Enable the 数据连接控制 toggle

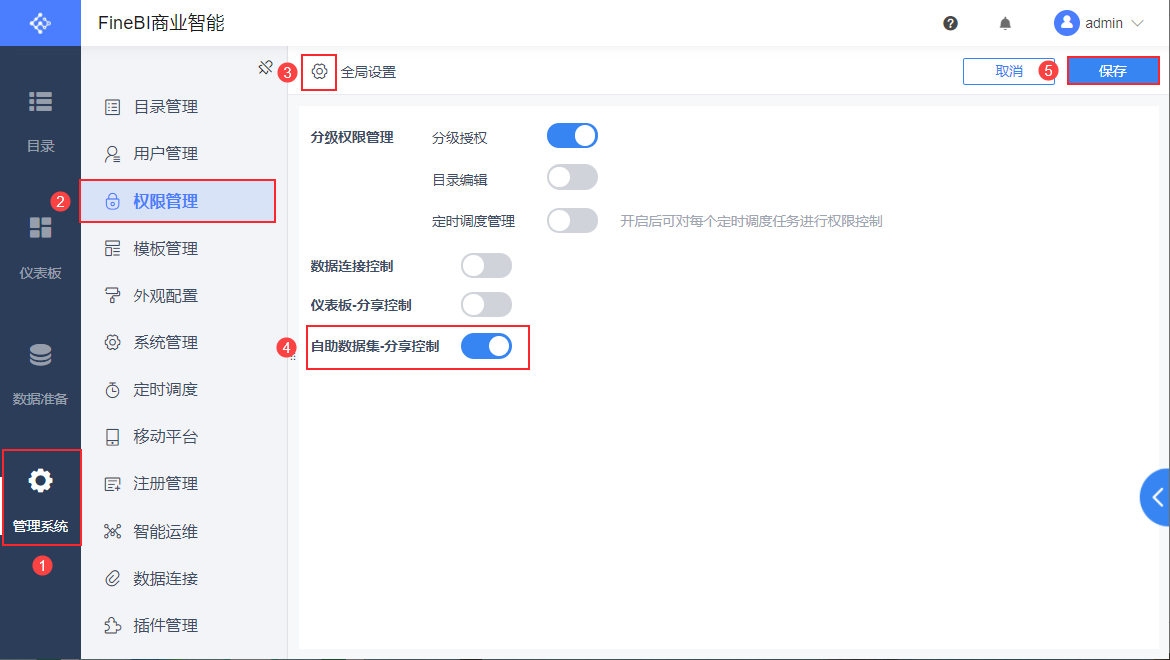click(486, 265)
